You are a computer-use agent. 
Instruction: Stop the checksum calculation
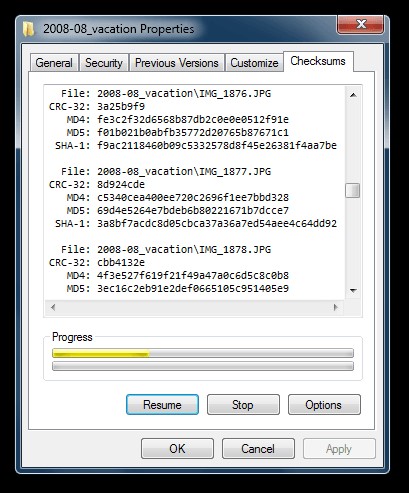coord(243,405)
